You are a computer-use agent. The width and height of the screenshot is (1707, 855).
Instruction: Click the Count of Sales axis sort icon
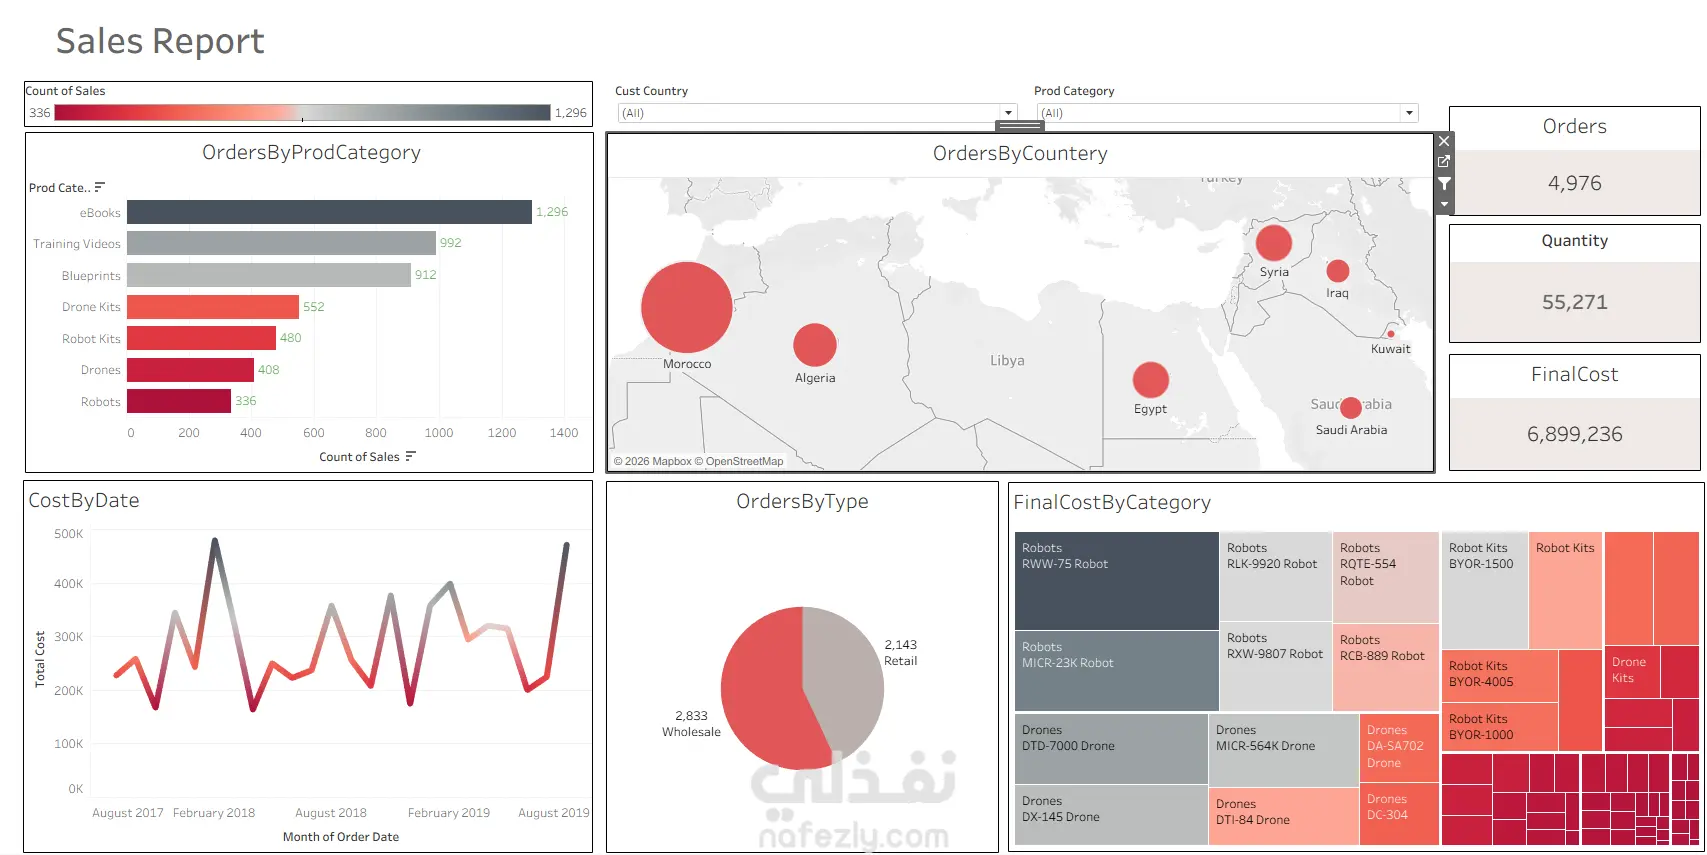pyautogui.click(x=410, y=456)
